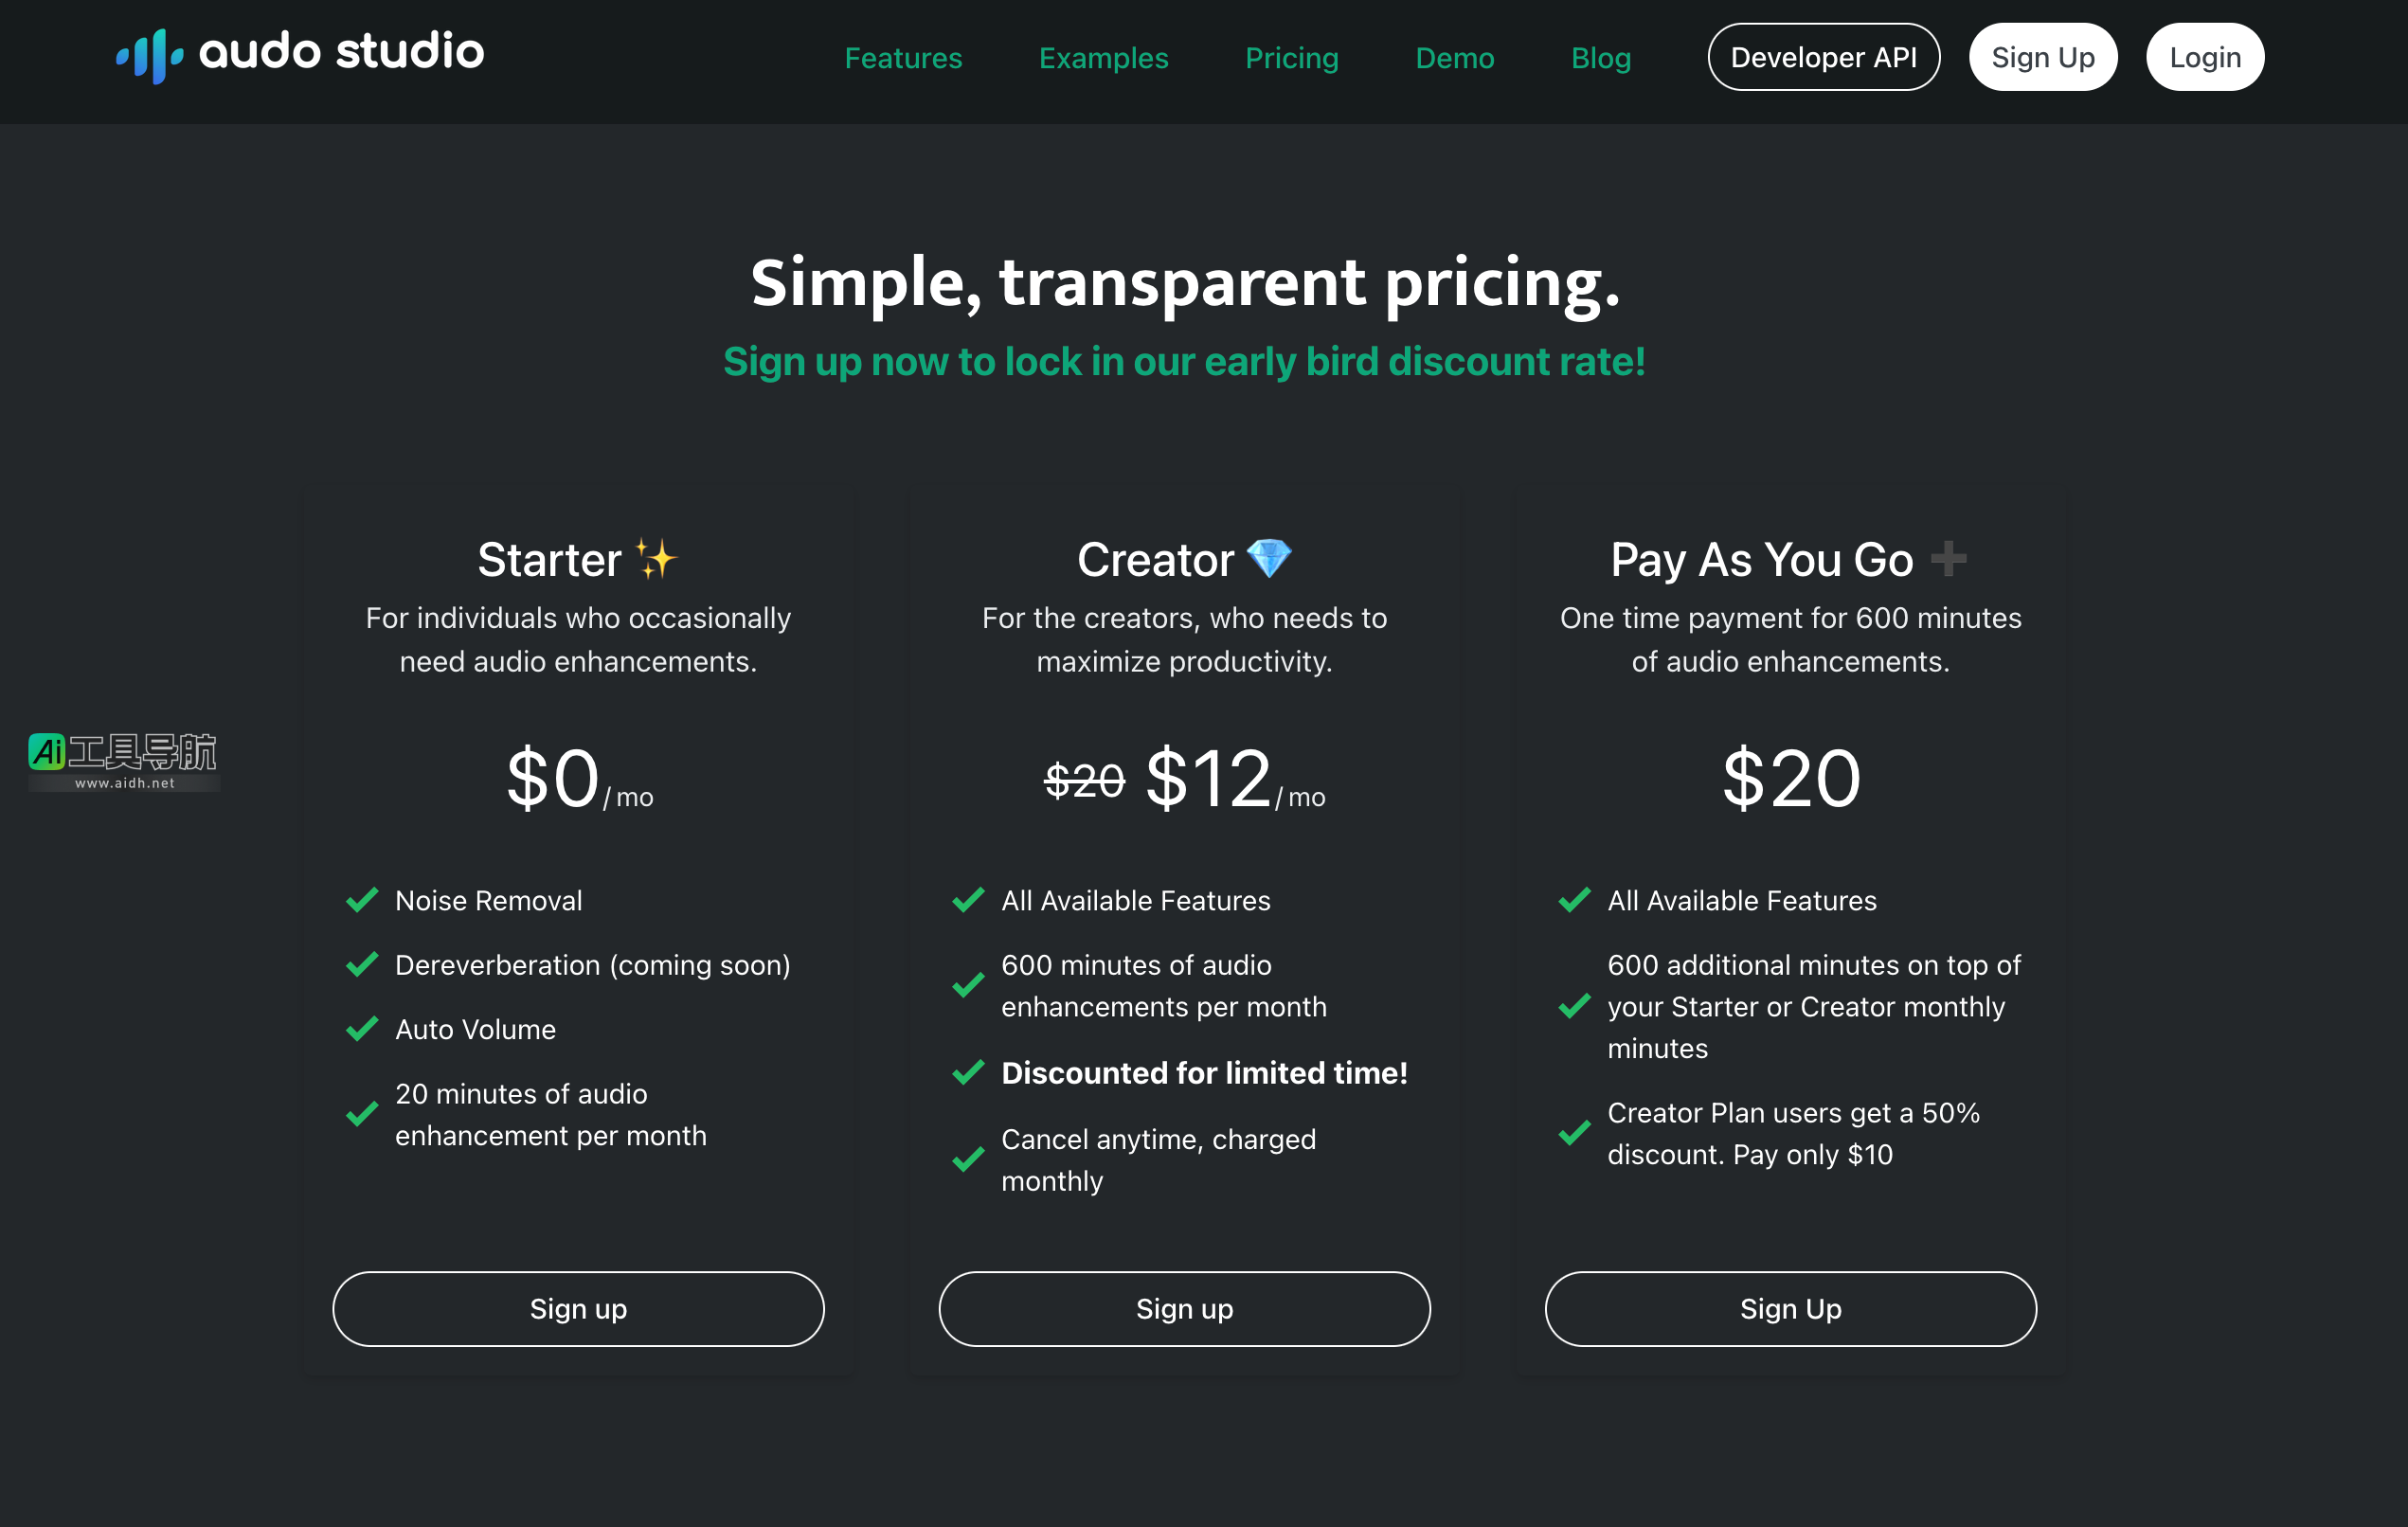Click the checkmark beside Discounted for limited time
Image resolution: width=2408 pixels, height=1527 pixels.
point(968,1073)
